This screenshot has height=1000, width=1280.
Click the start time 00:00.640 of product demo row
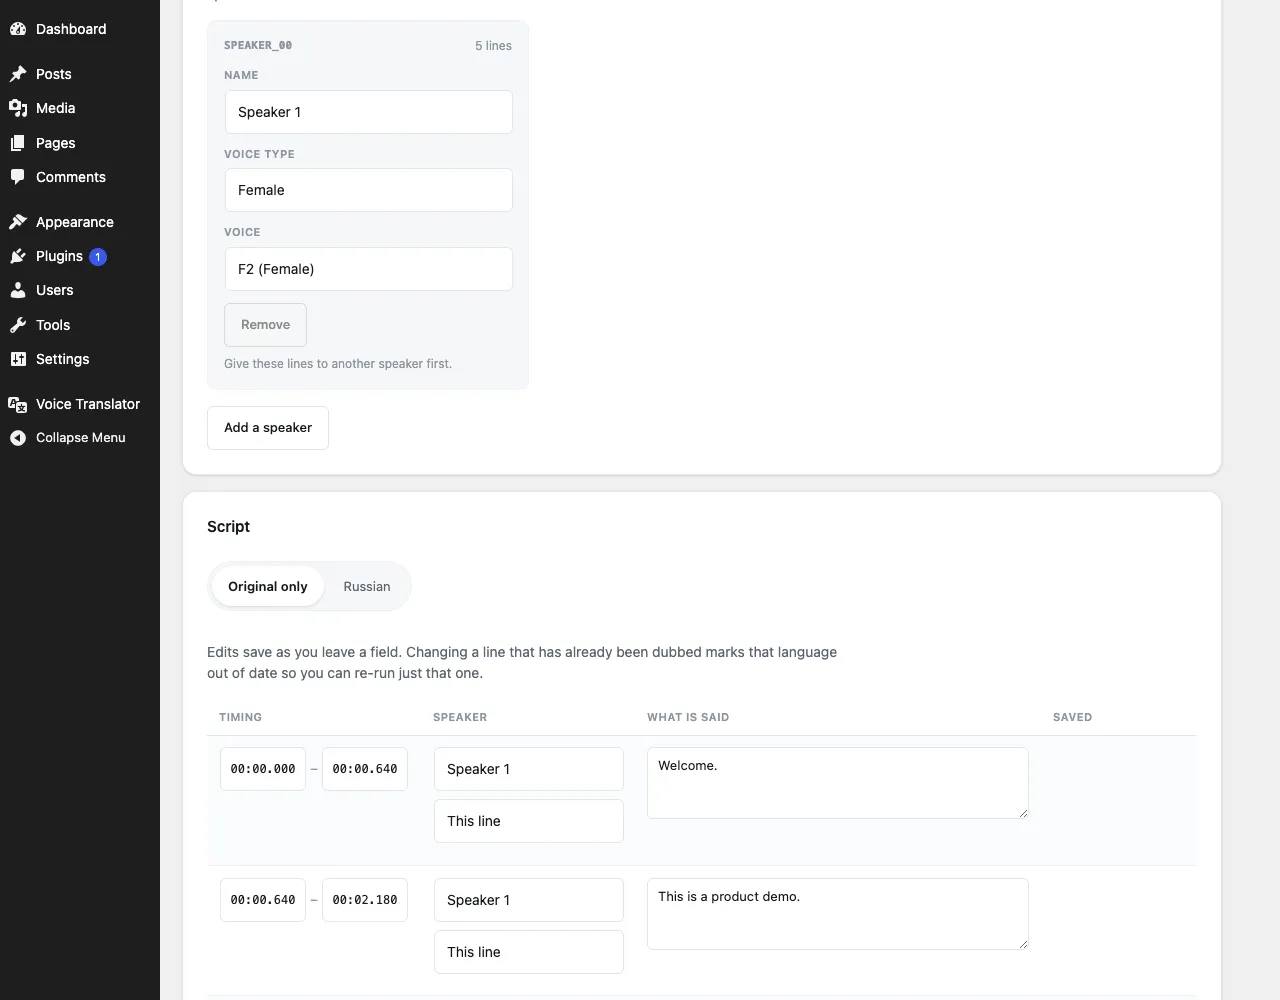tap(263, 900)
